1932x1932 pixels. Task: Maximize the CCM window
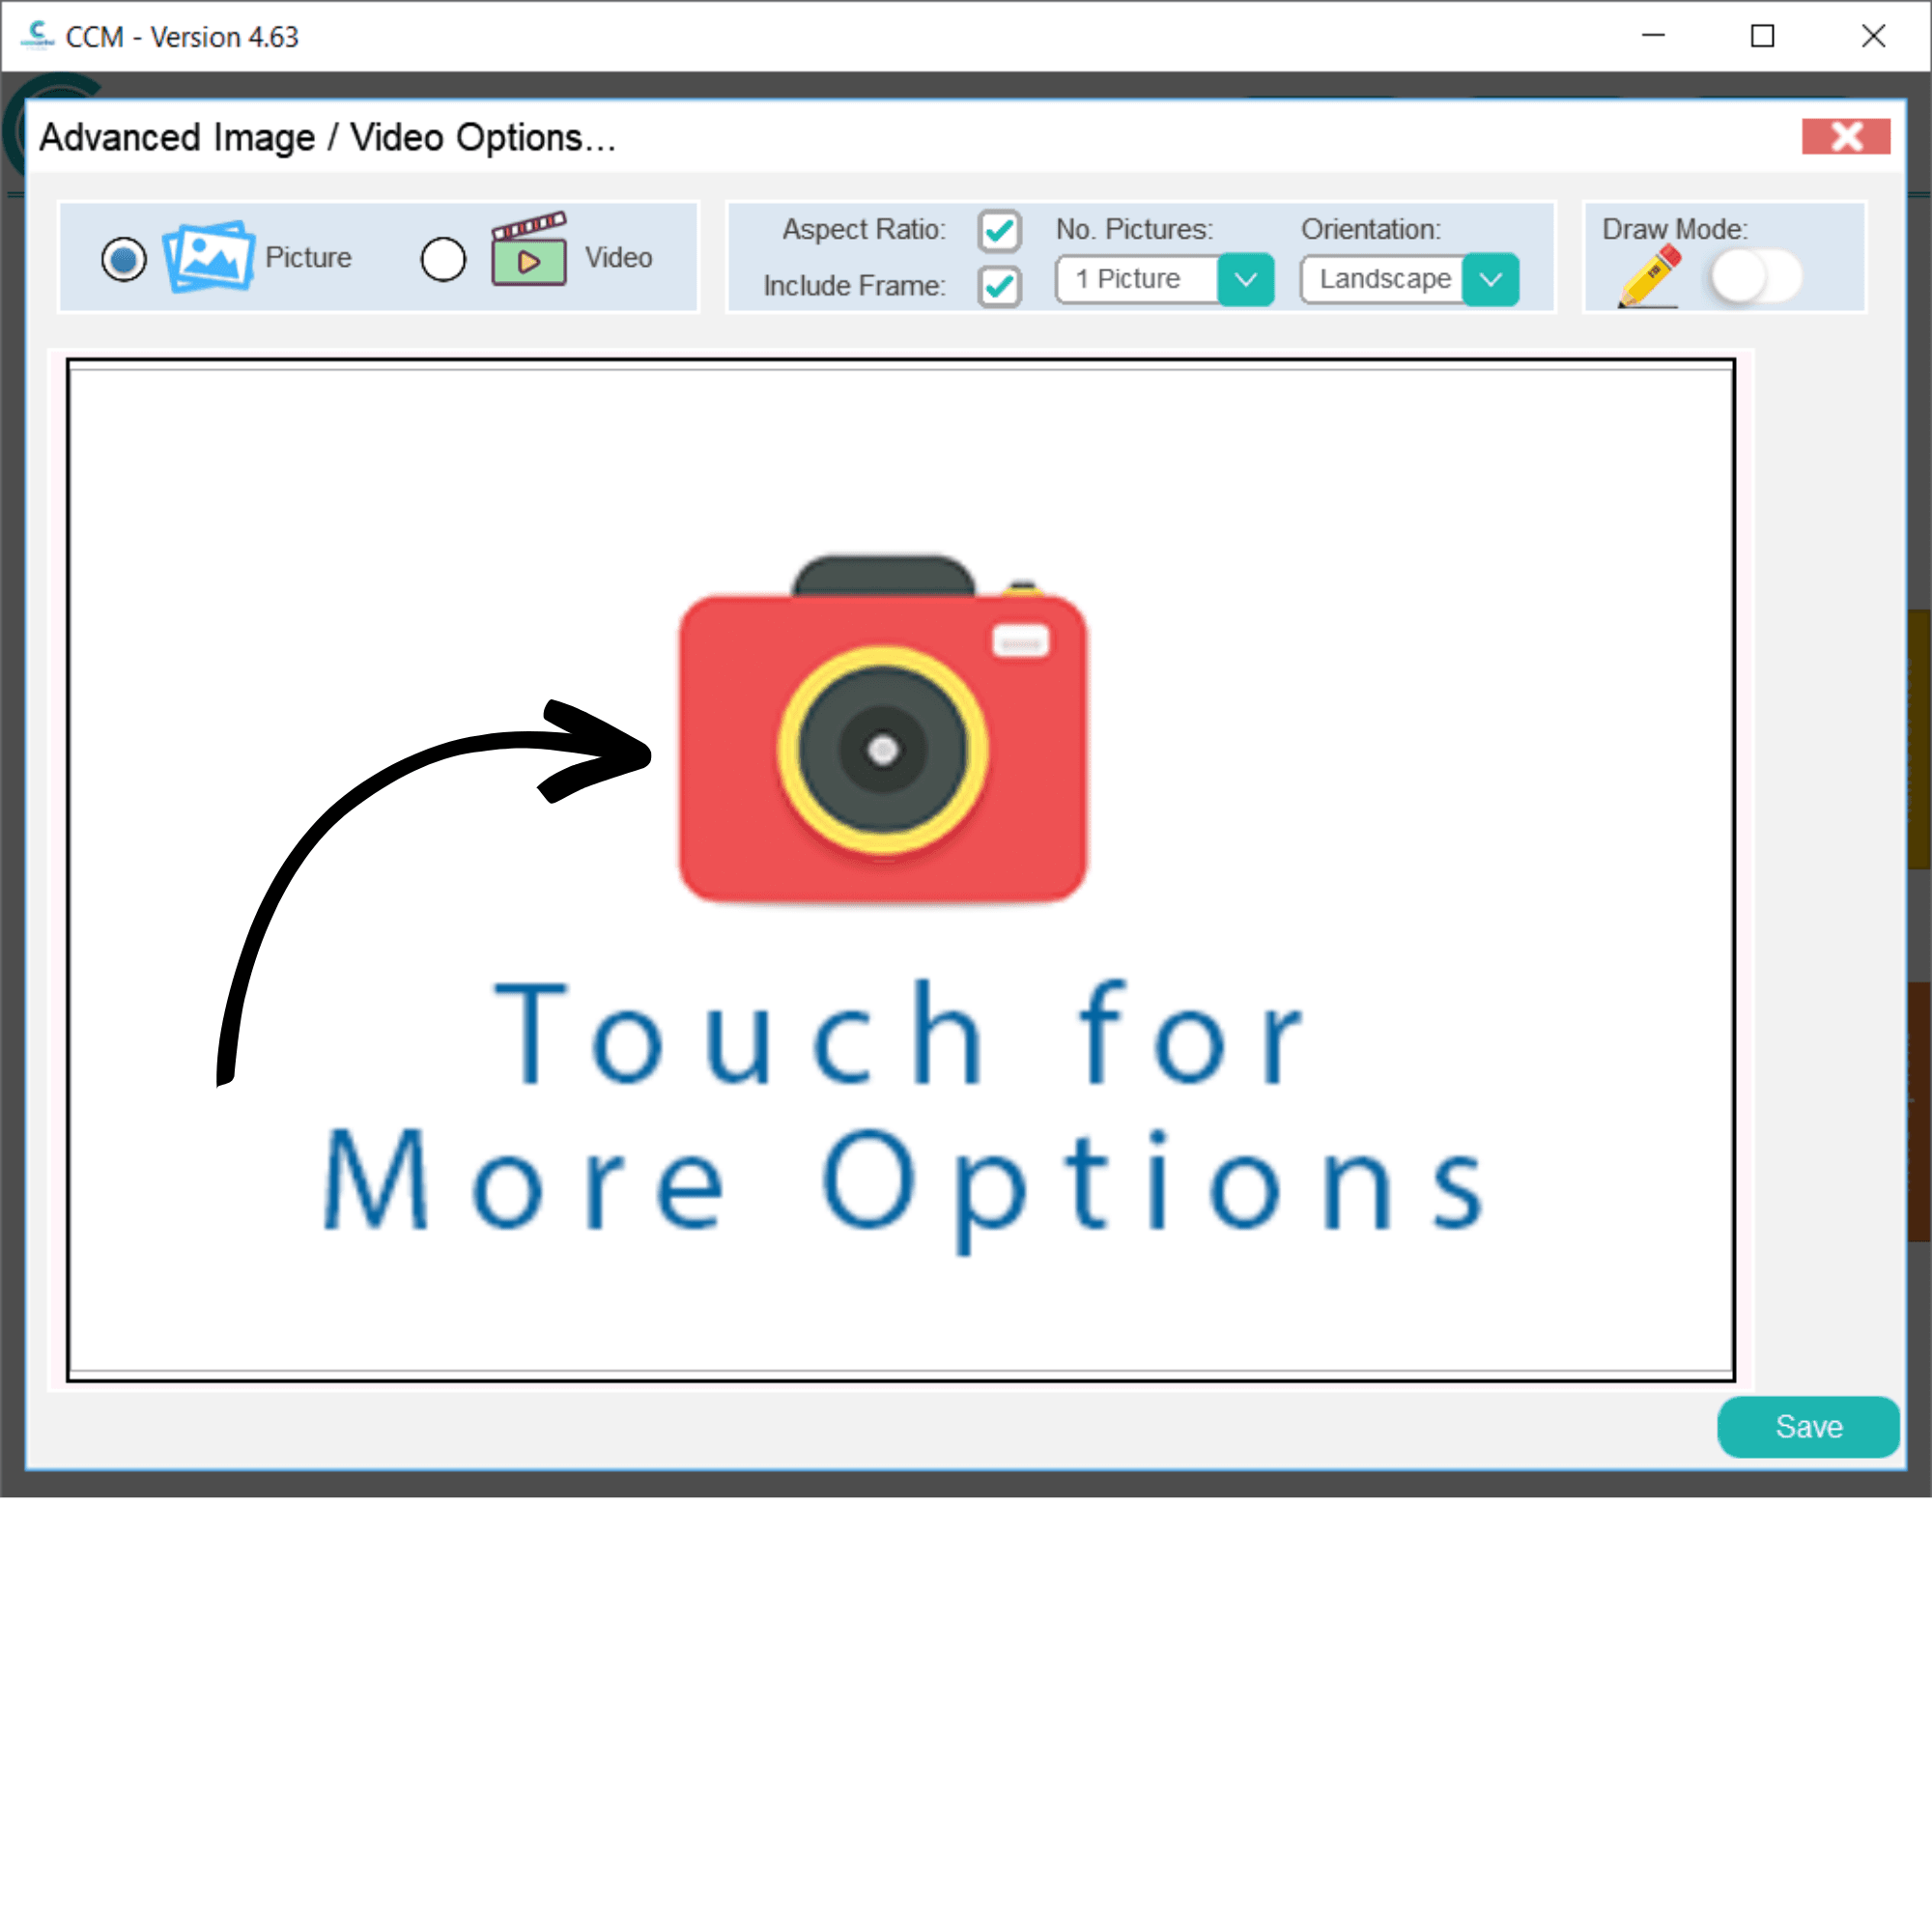tap(1763, 36)
